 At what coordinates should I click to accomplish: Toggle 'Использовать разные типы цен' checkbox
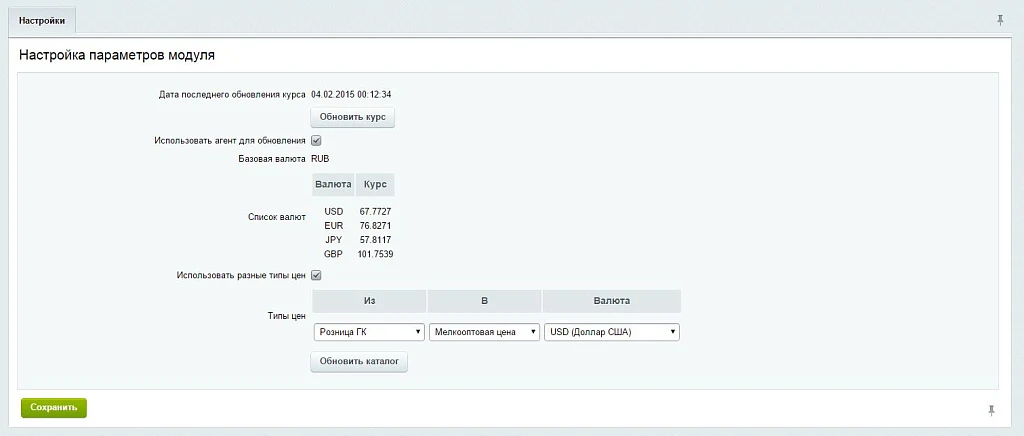tap(316, 275)
